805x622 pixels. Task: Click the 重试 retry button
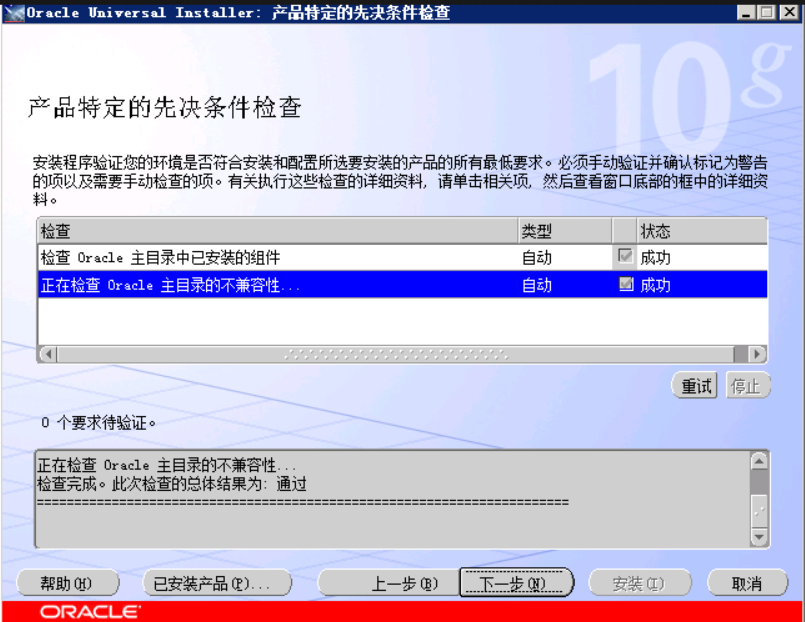click(695, 385)
